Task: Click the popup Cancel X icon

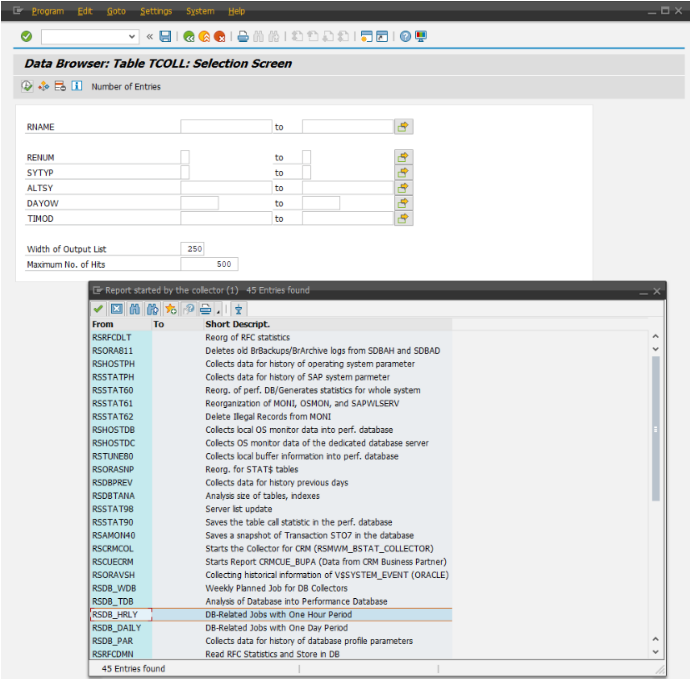Action: pos(117,309)
